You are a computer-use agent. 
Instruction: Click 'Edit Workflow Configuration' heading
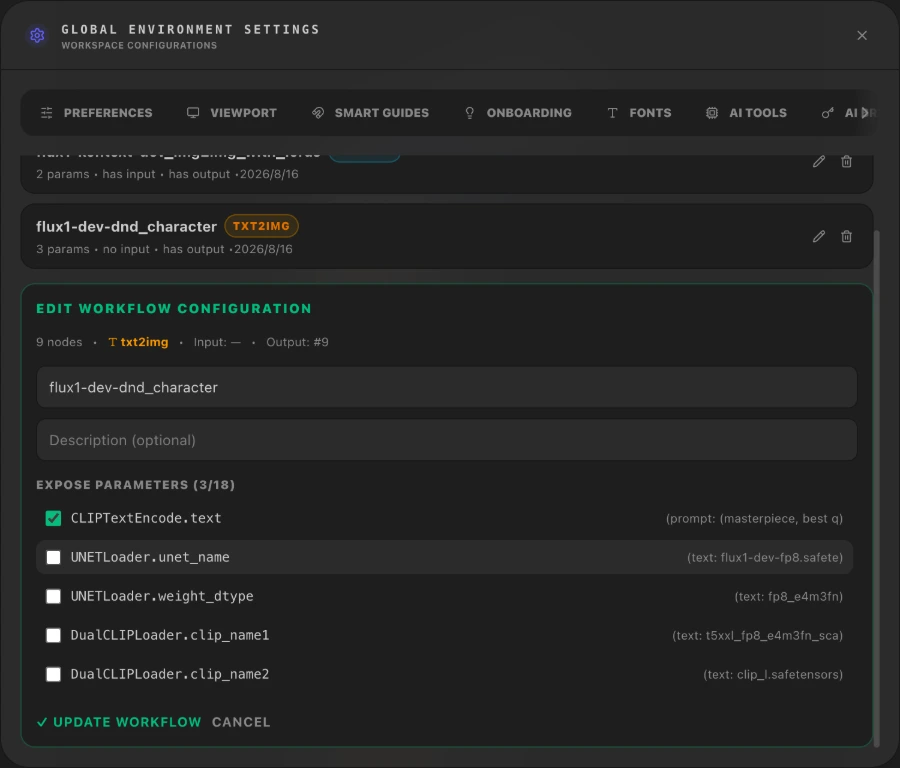[x=174, y=309]
